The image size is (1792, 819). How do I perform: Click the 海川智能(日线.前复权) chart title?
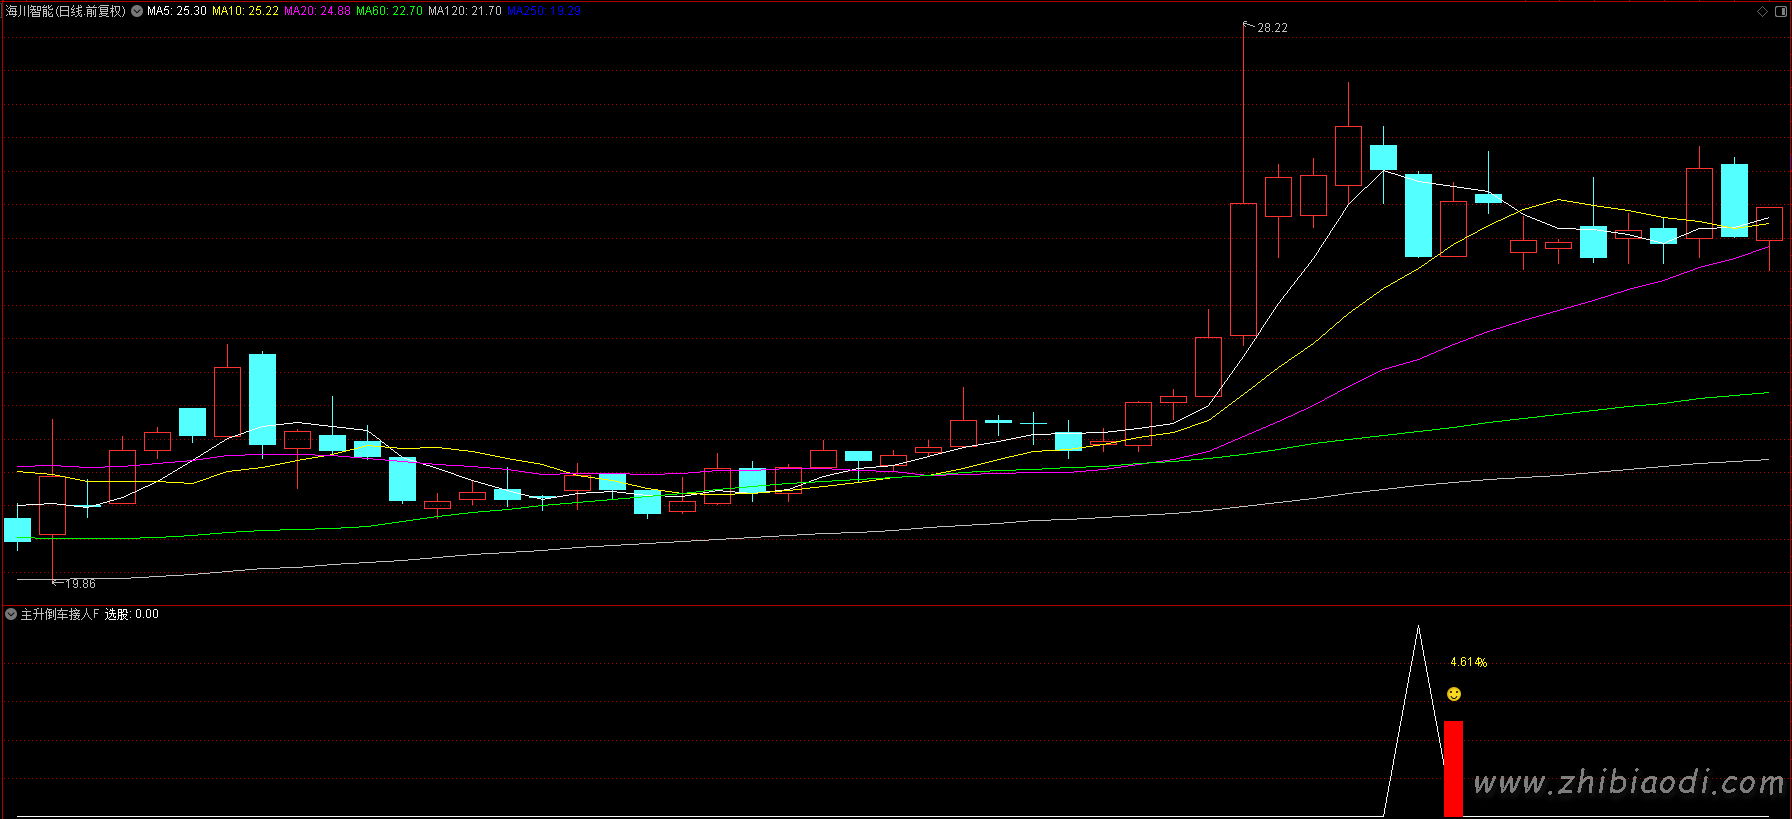click(66, 11)
